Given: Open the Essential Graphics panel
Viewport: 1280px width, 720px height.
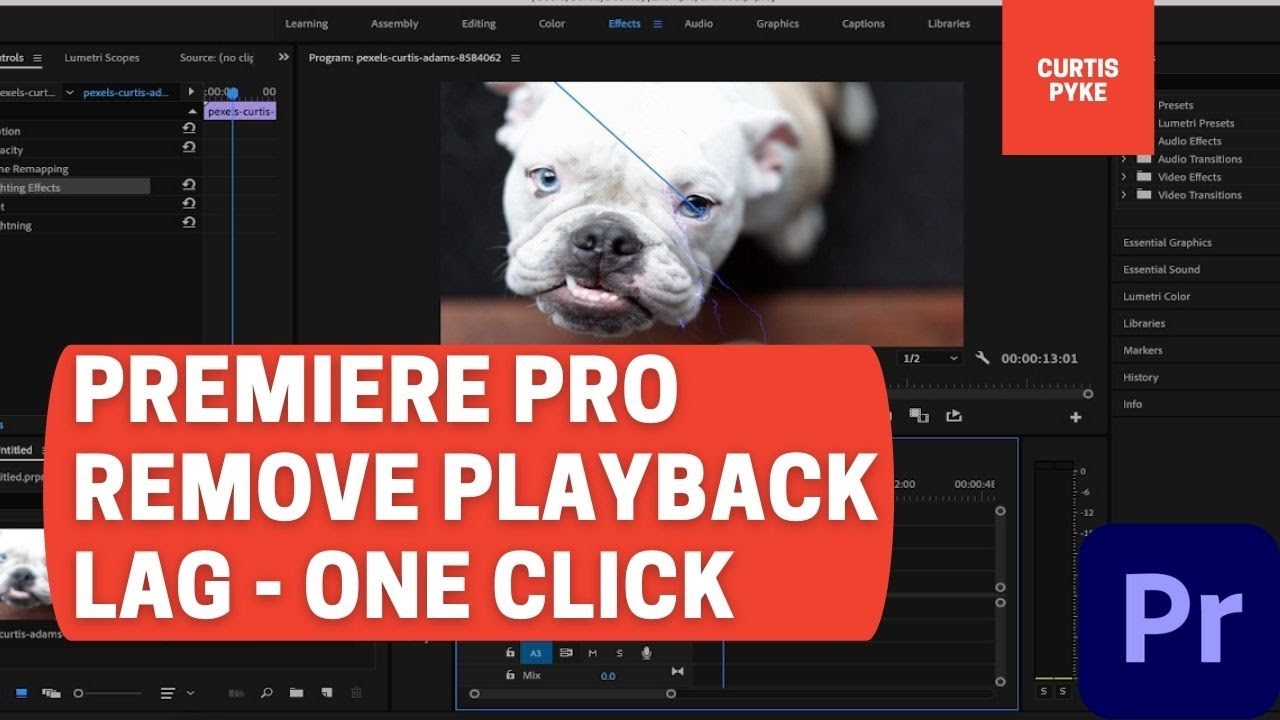Looking at the screenshot, I should [1167, 243].
